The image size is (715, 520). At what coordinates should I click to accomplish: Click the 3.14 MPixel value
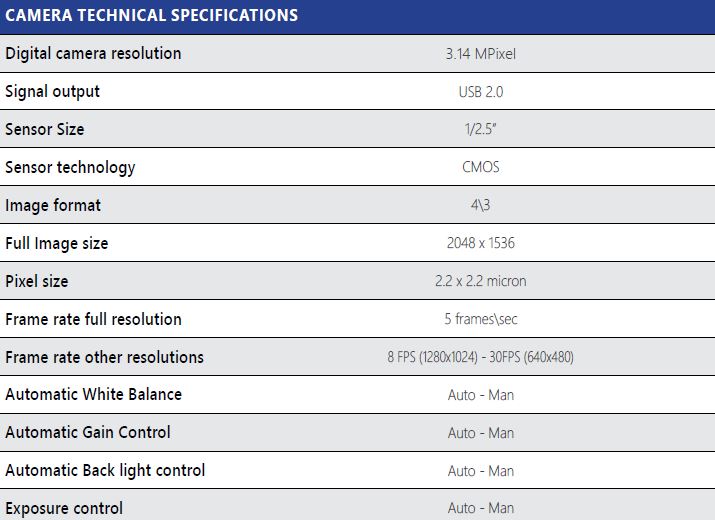click(x=481, y=54)
